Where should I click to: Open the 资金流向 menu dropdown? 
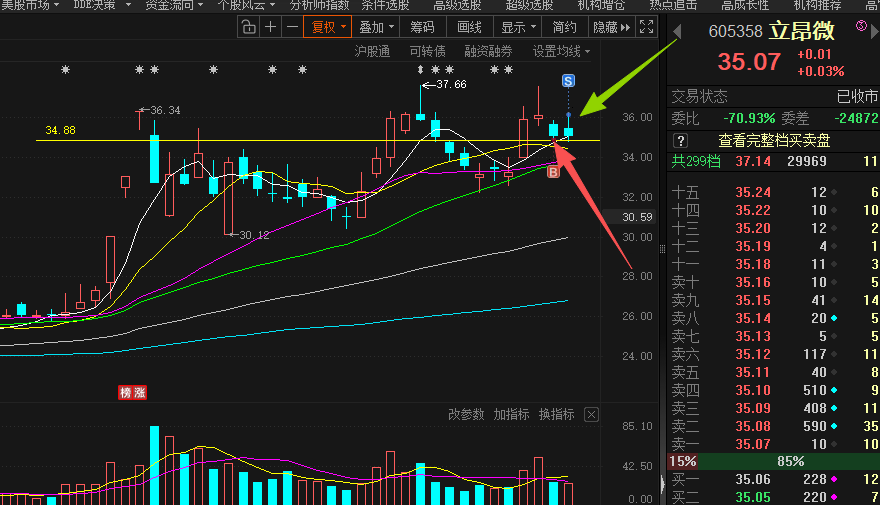(174, 6)
